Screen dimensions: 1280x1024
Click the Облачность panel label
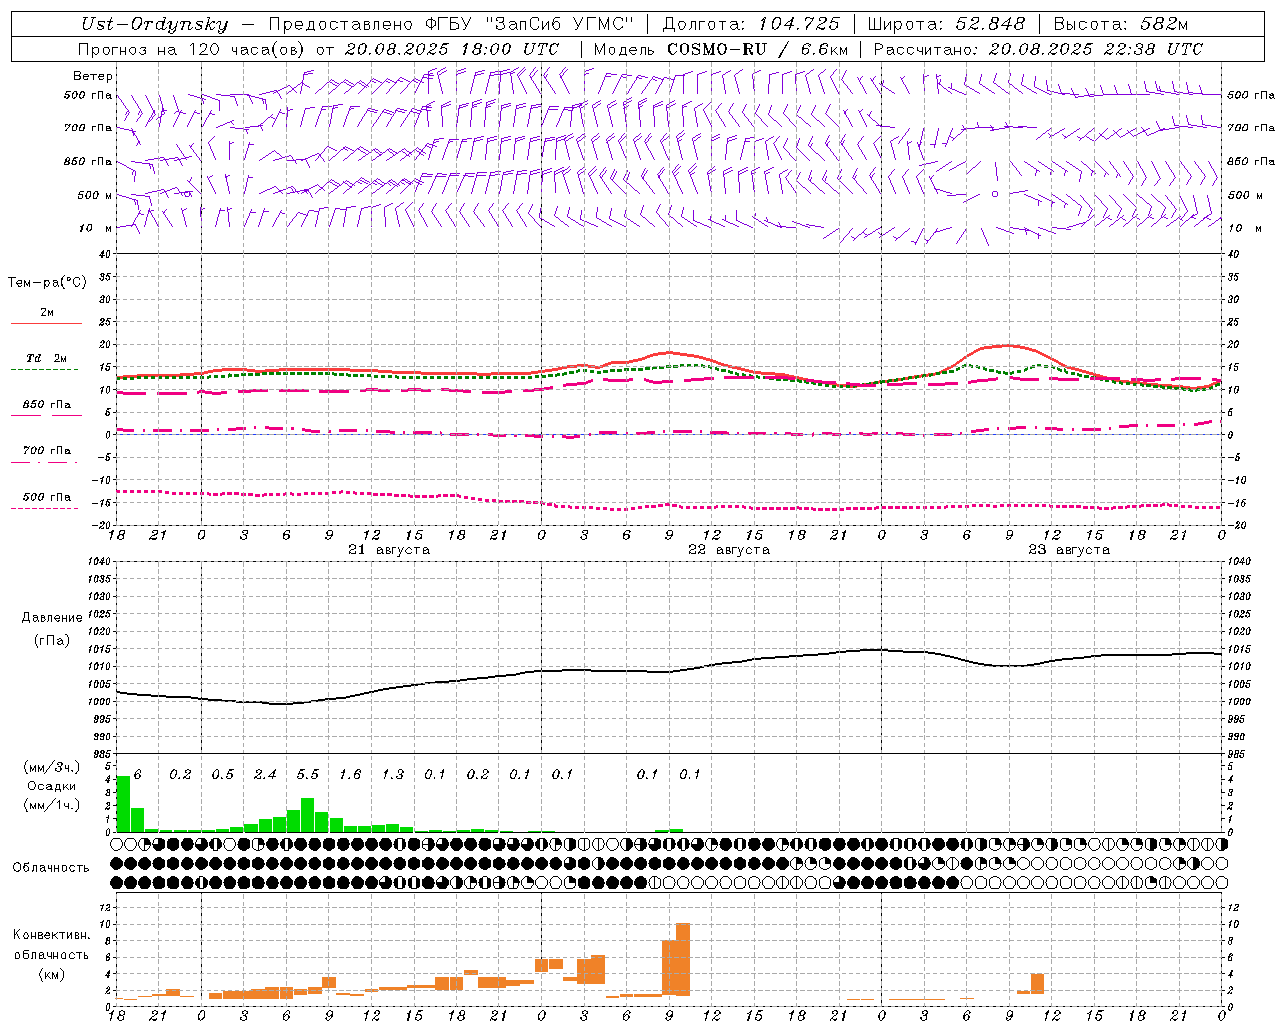point(51,868)
